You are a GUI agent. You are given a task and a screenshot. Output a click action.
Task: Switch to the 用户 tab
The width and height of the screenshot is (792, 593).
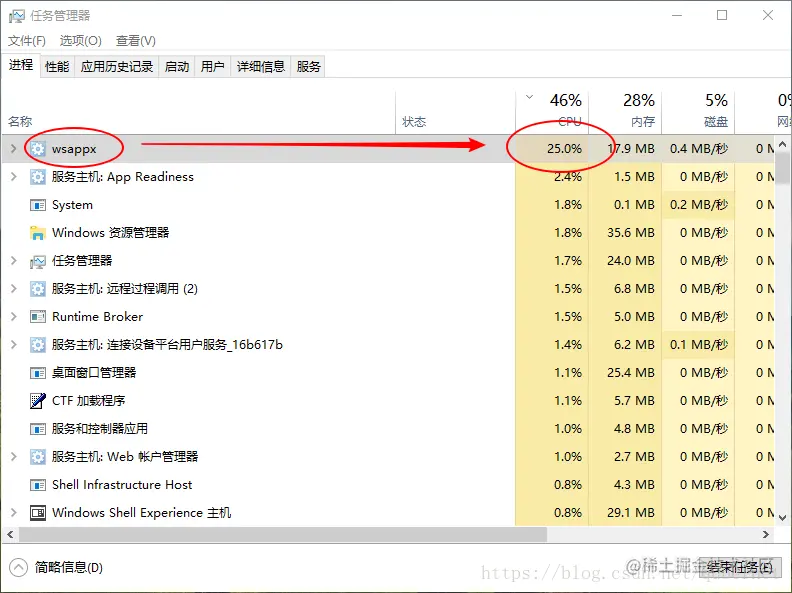[x=212, y=67]
